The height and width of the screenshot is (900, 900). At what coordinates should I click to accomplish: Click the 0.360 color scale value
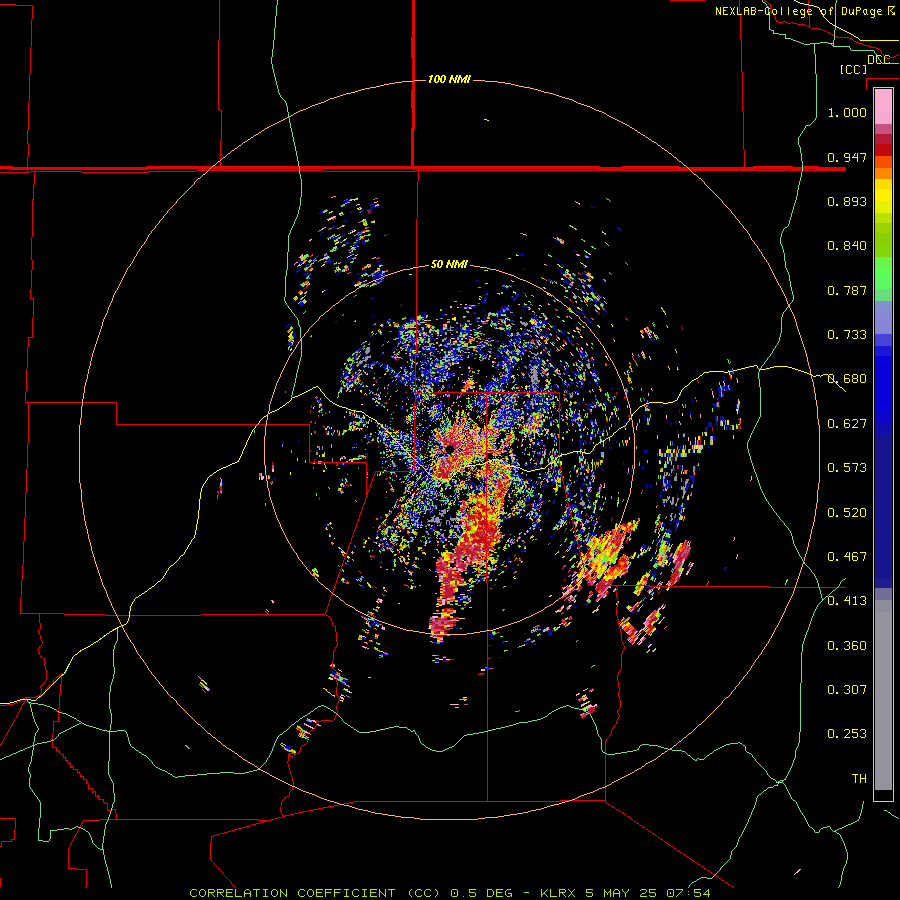[847, 646]
